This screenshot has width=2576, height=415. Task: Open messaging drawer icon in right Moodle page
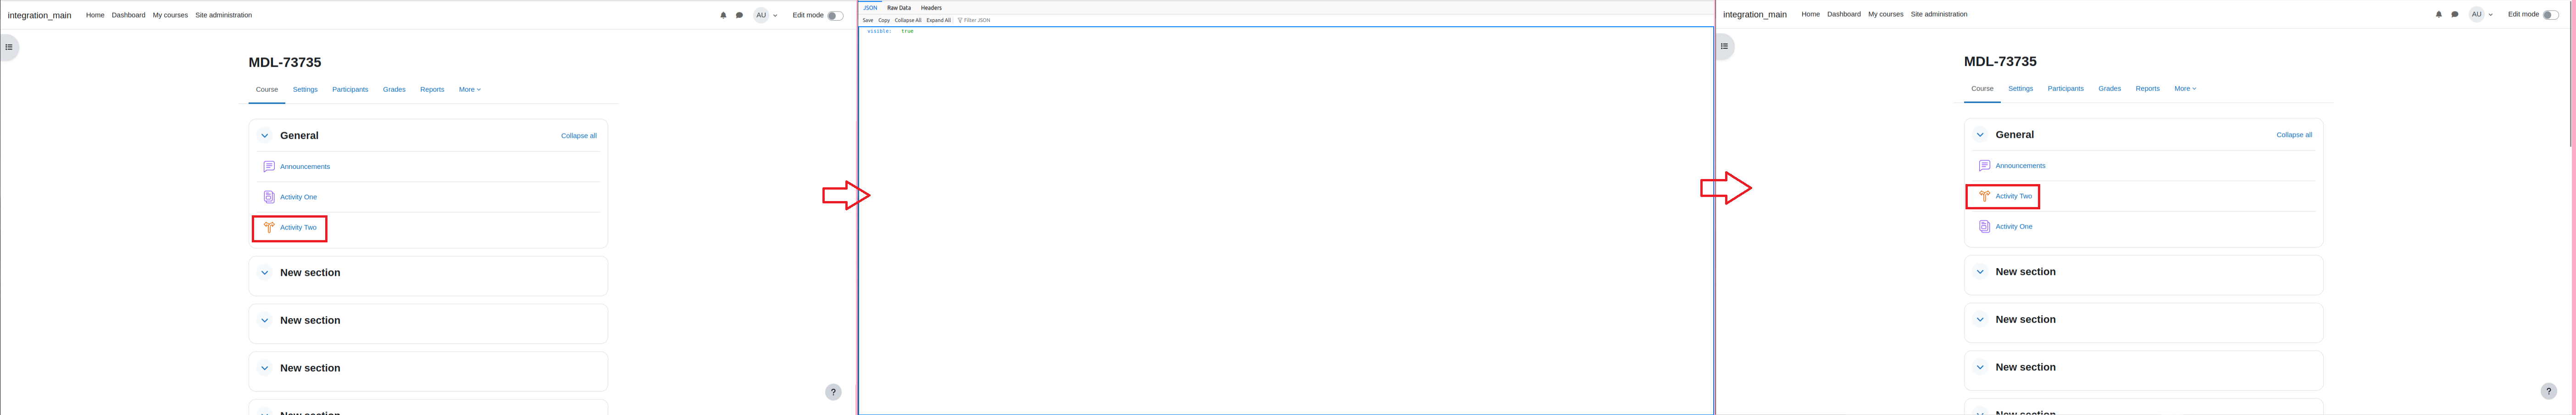(x=2454, y=14)
